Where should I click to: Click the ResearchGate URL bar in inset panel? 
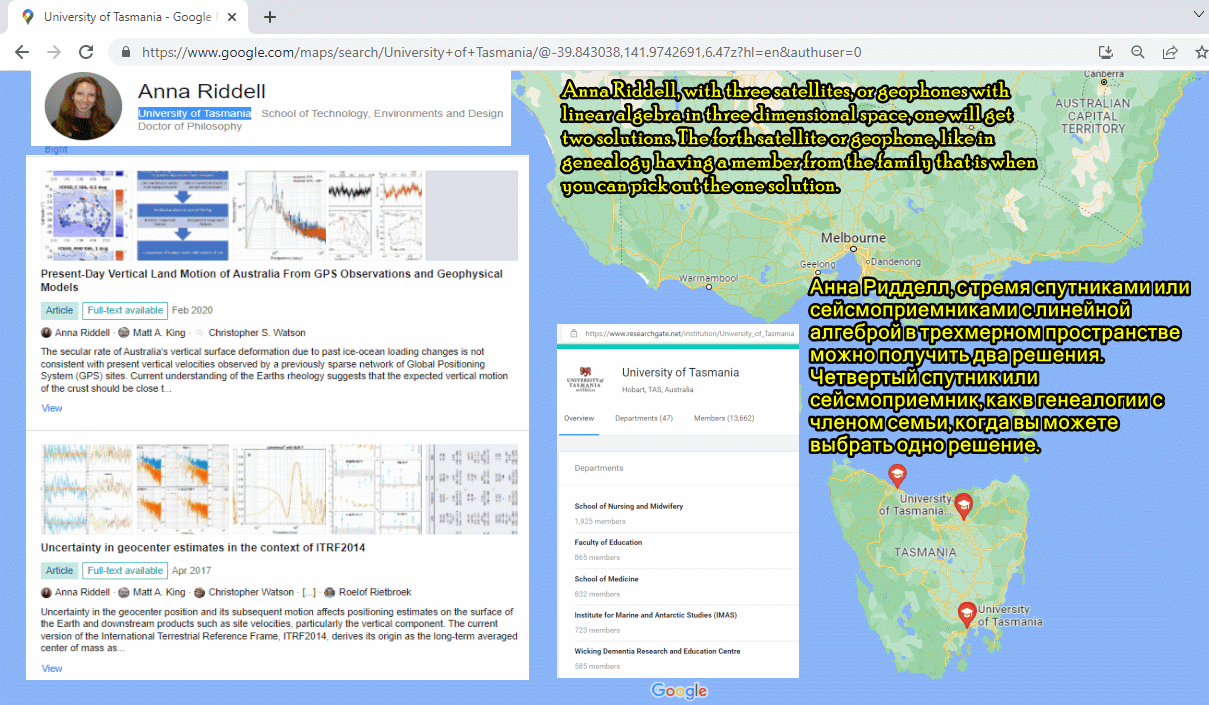678,334
